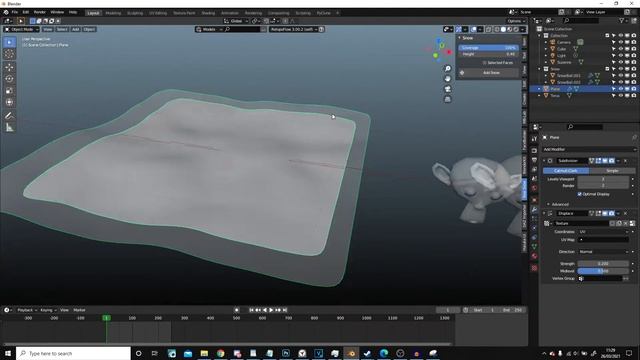Select the Annotate pencil tool
The height and width of the screenshot is (360, 640).
(9, 116)
